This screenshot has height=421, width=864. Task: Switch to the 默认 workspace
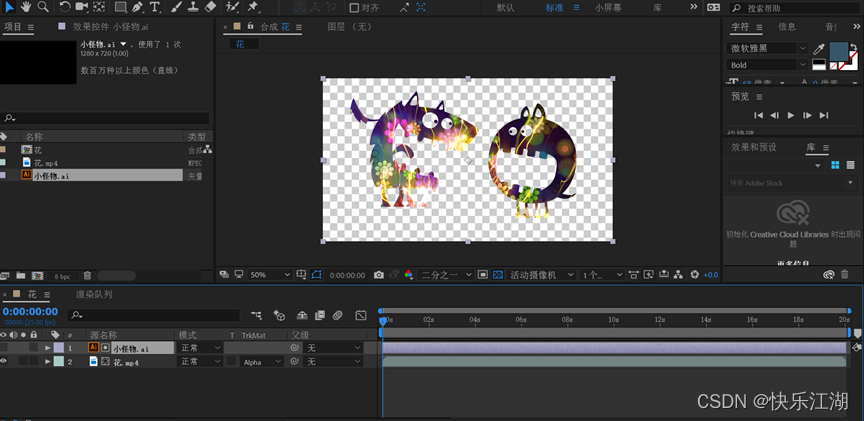point(506,8)
